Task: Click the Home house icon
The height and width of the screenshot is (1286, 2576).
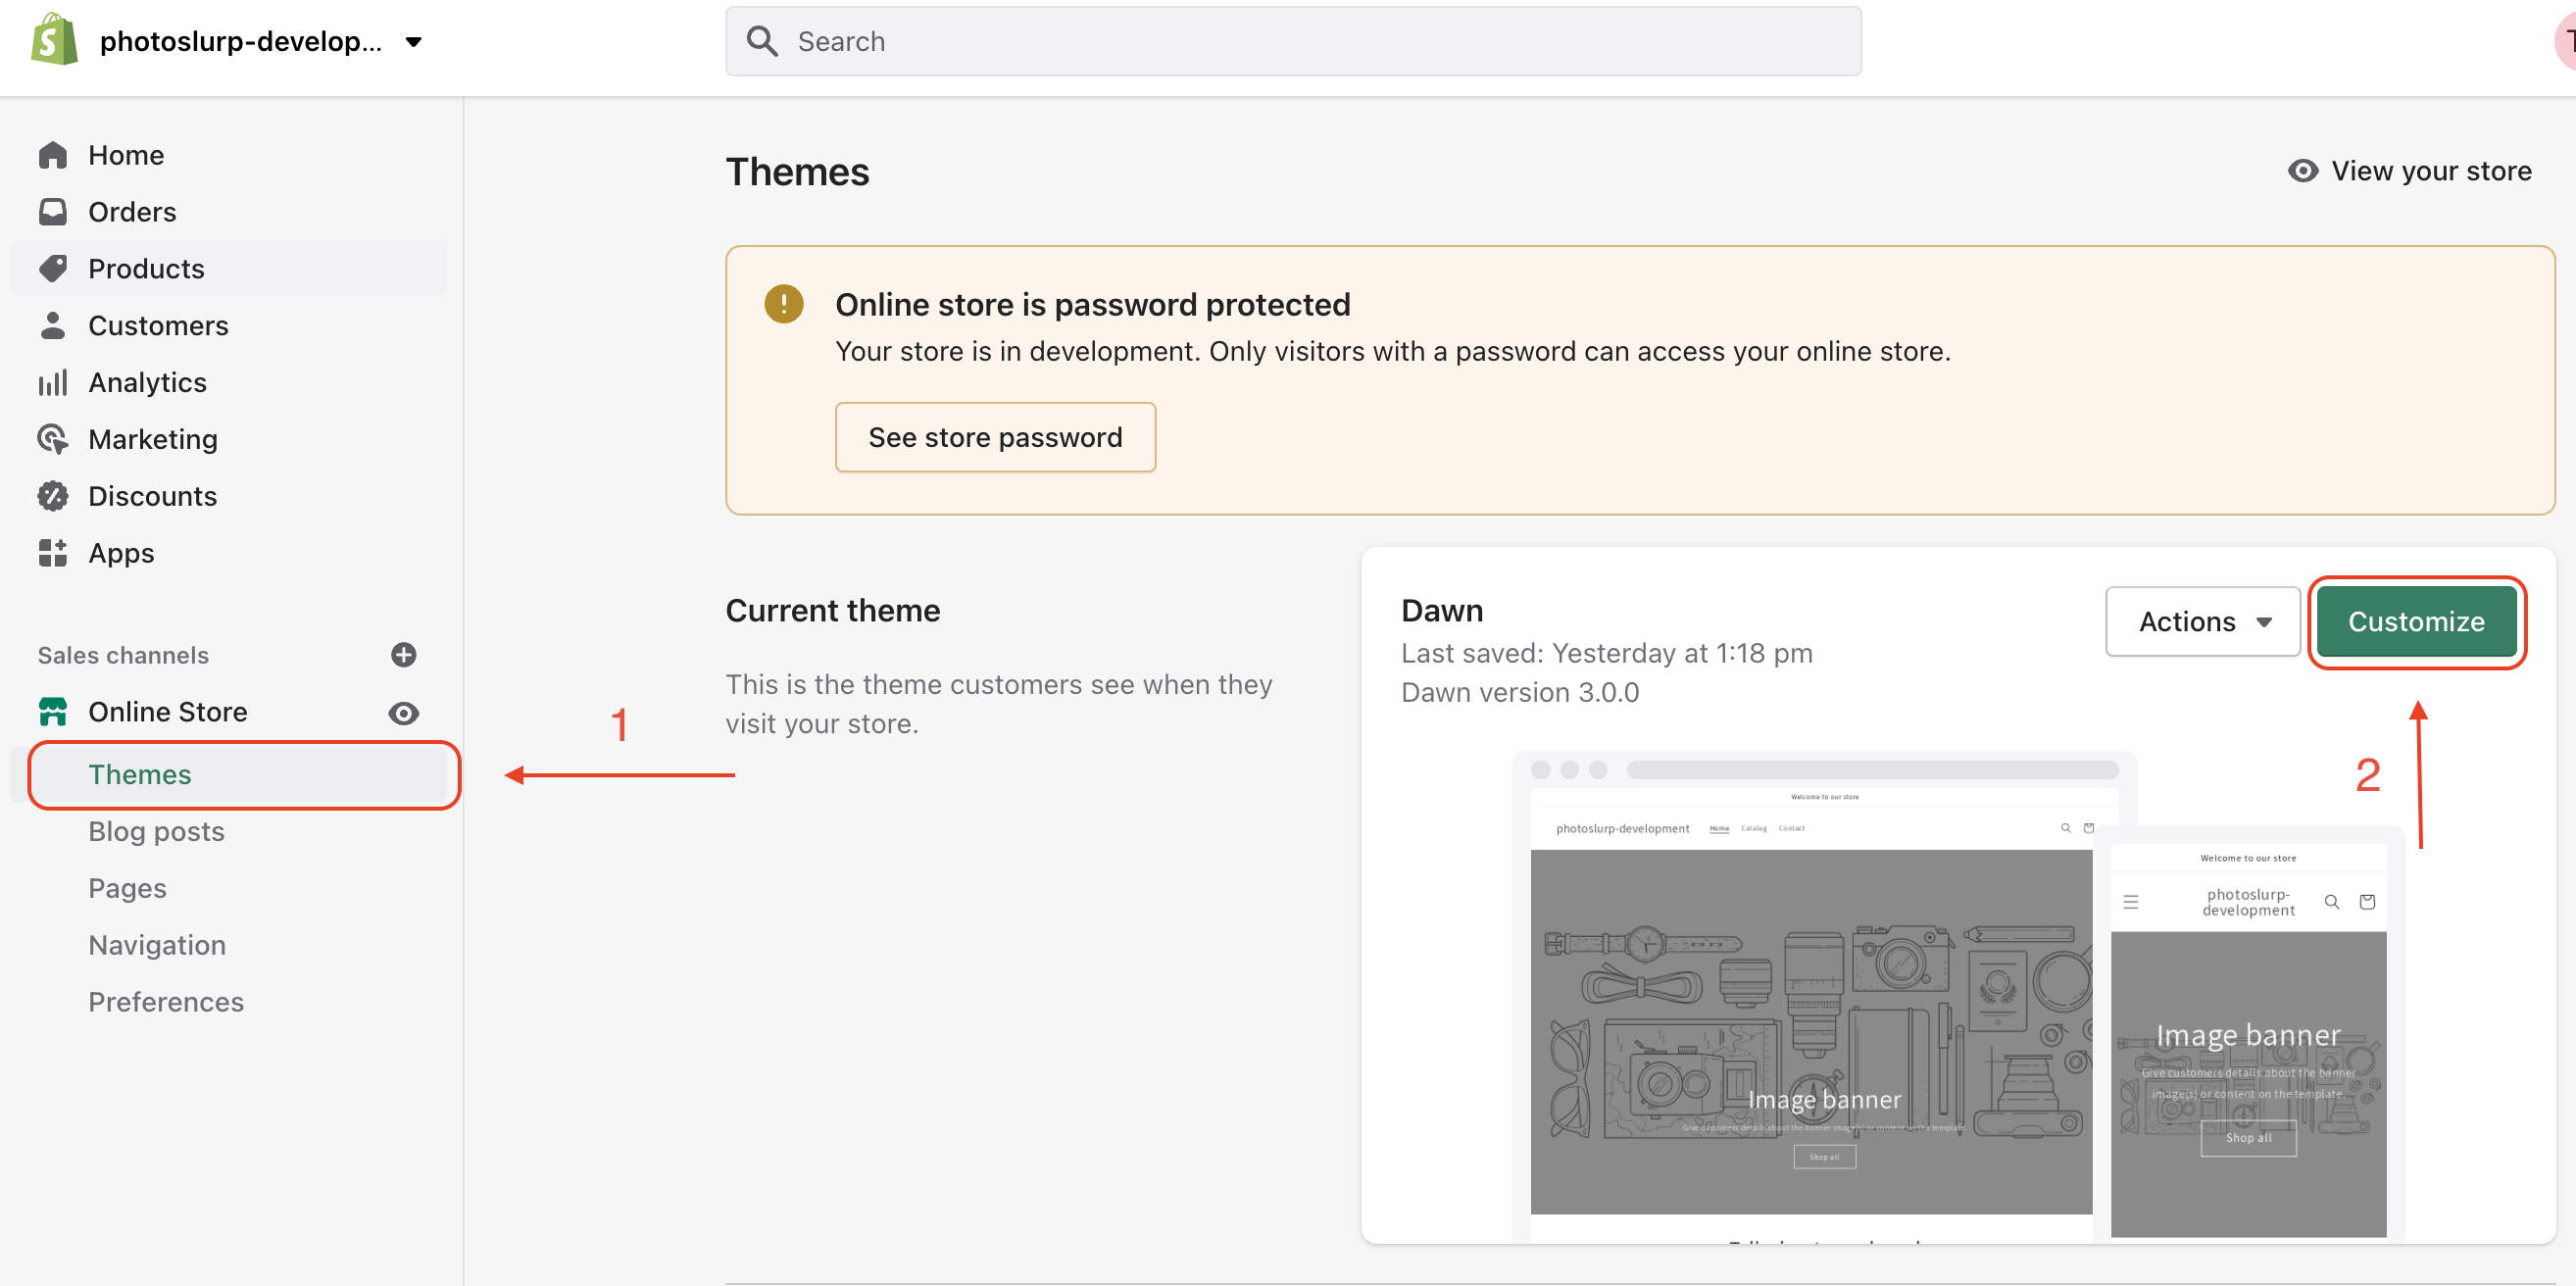Action: pyautogui.click(x=52, y=155)
